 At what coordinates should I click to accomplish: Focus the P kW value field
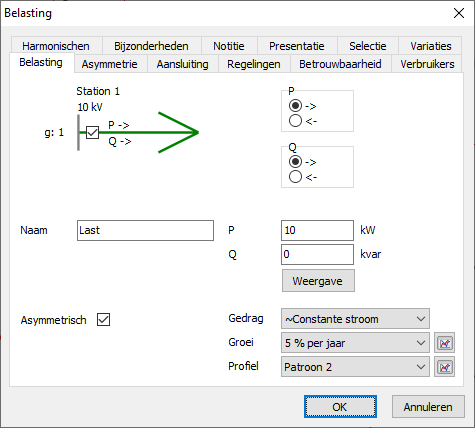tap(317, 230)
